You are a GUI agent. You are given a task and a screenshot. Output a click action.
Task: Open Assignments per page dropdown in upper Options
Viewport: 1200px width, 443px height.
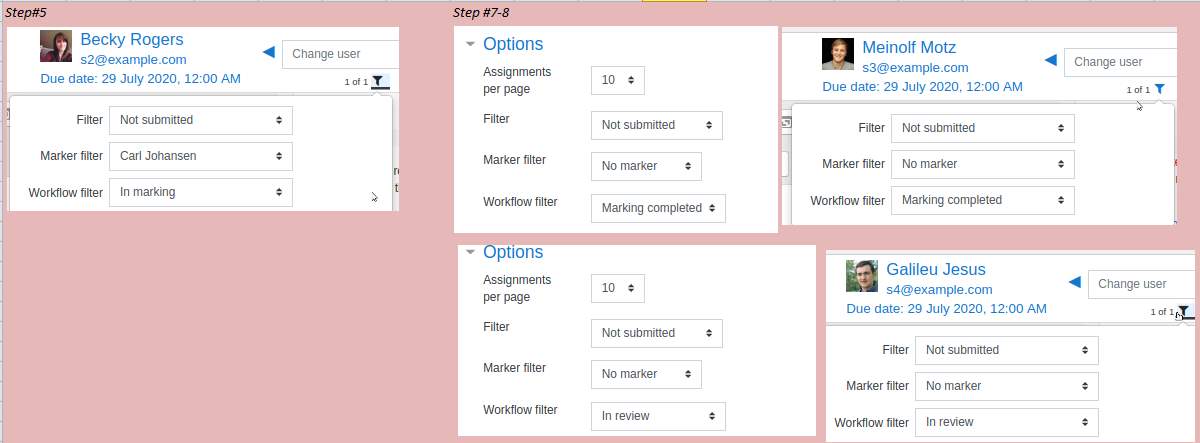pyautogui.click(x=618, y=80)
